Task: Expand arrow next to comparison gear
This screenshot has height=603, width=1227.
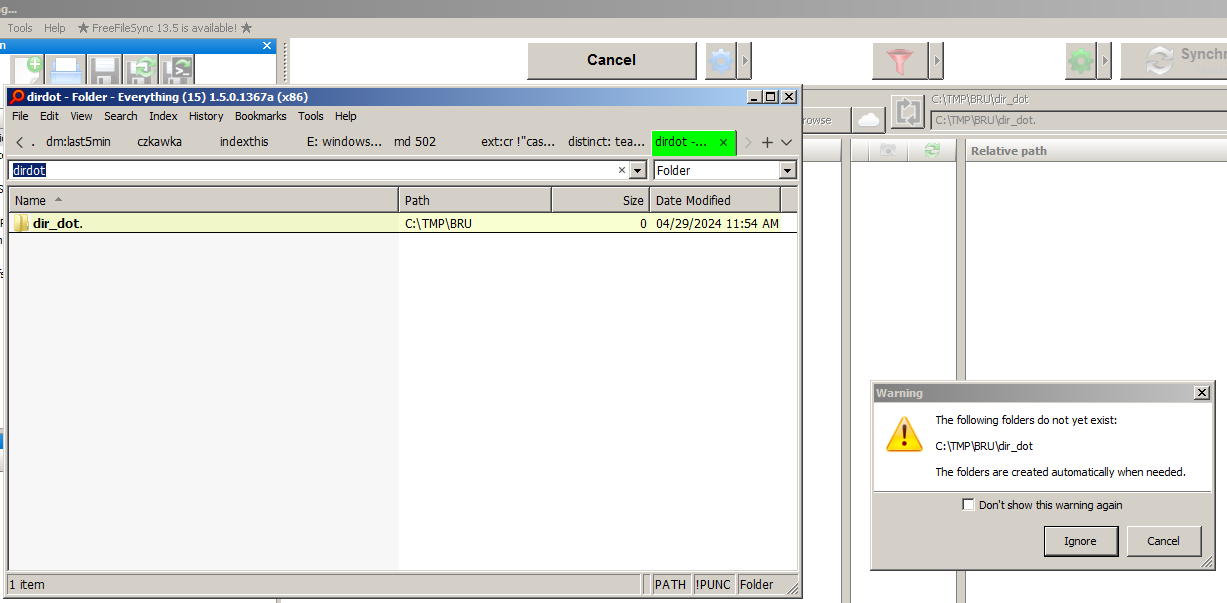Action: [745, 61]
